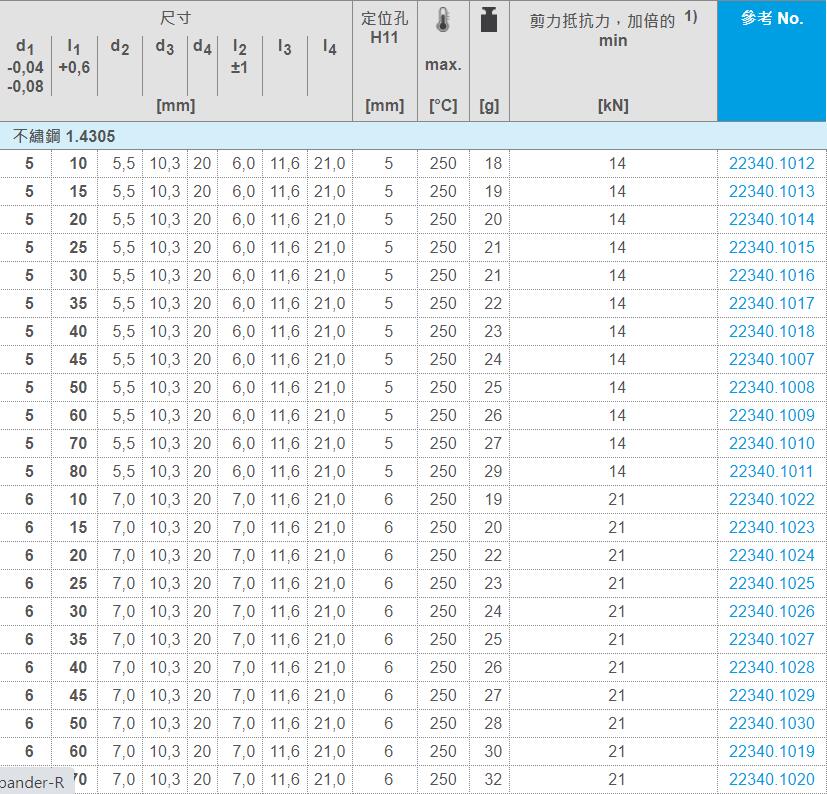Click the 定位孔 H11 column header
827x794 pixels.
(x=384, y=29)
